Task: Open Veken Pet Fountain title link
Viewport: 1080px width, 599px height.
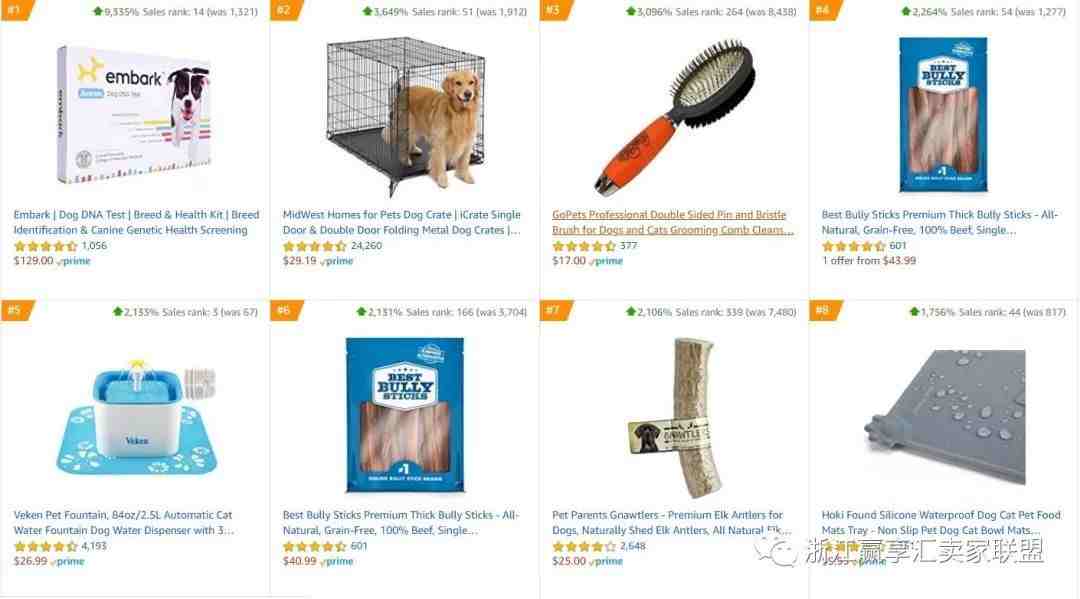Action: tap(123, 523)
